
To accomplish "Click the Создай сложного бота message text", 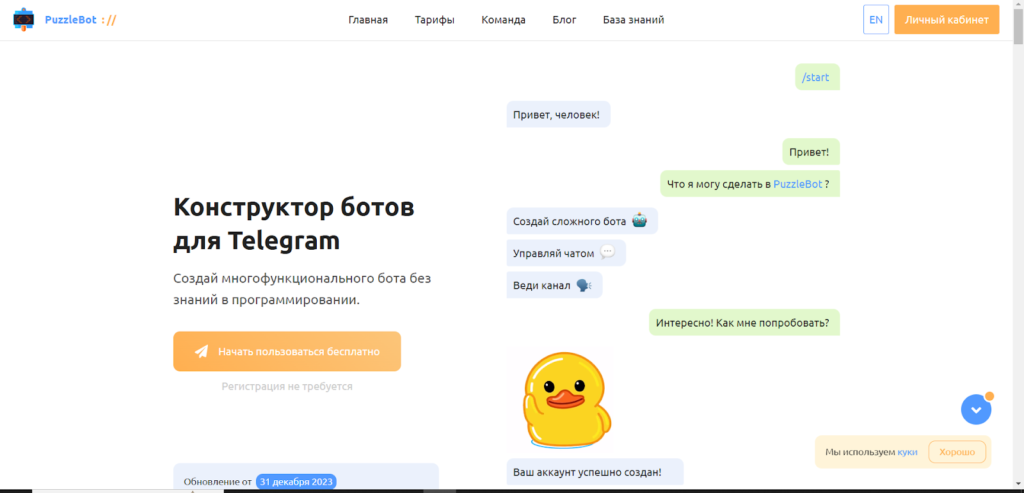I will click(569, 221).
